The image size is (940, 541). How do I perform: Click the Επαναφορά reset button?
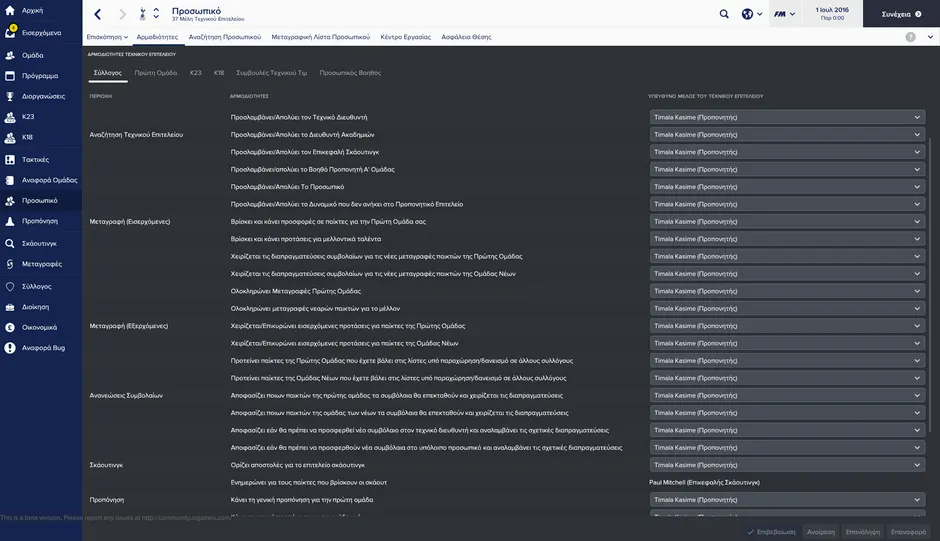(x=909, y=532)
